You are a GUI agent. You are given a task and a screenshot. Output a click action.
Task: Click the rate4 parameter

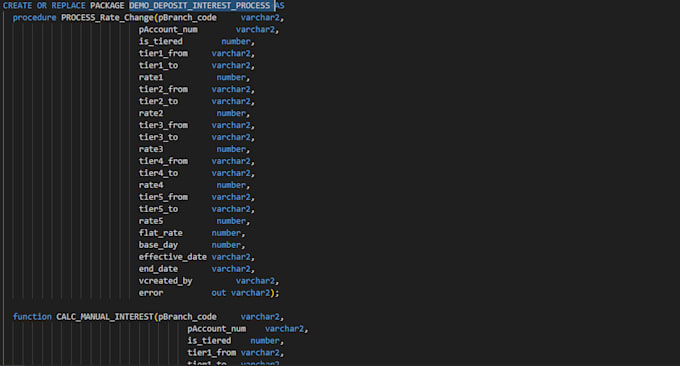151,185
